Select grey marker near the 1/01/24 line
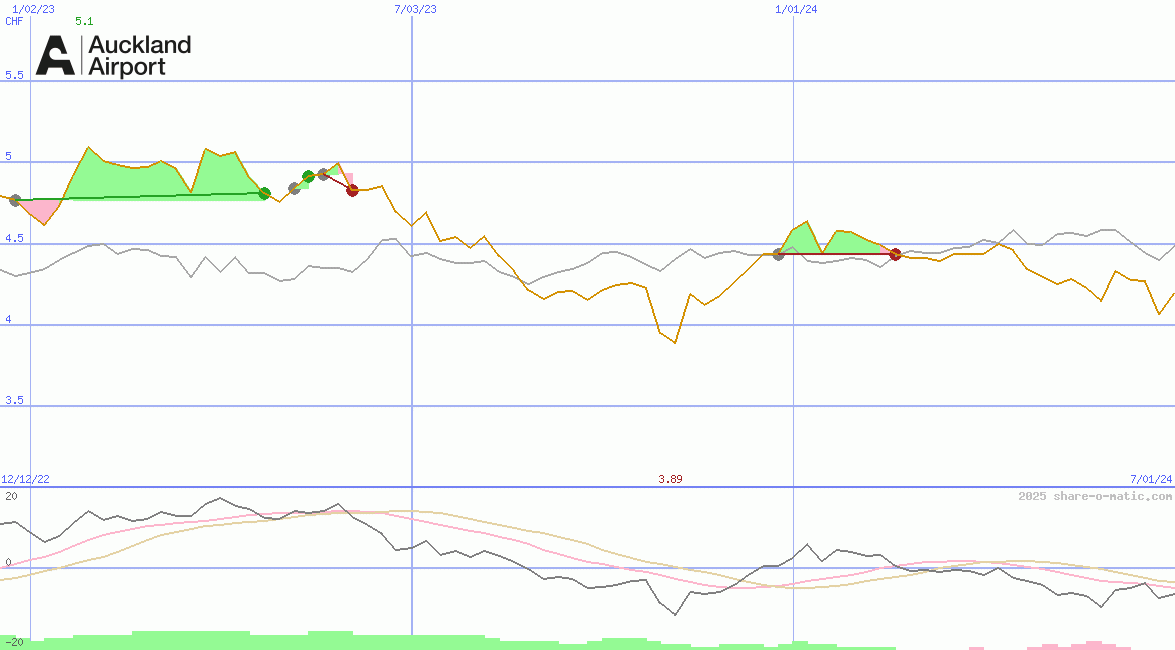This screenshot has height=650, width=1175. (779, 254)
